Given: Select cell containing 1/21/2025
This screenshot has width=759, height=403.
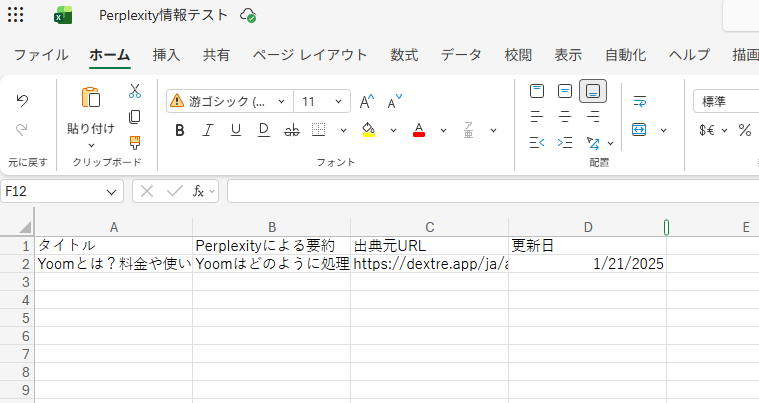Looking at the screenshot, I should tap(587, 264).
